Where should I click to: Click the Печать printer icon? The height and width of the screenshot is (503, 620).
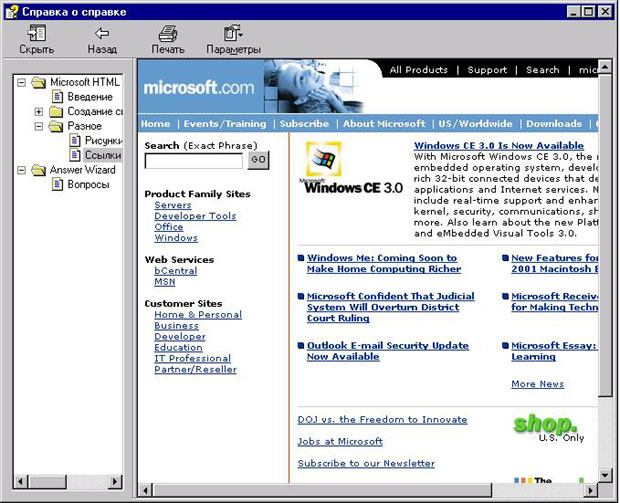point(168,33)
